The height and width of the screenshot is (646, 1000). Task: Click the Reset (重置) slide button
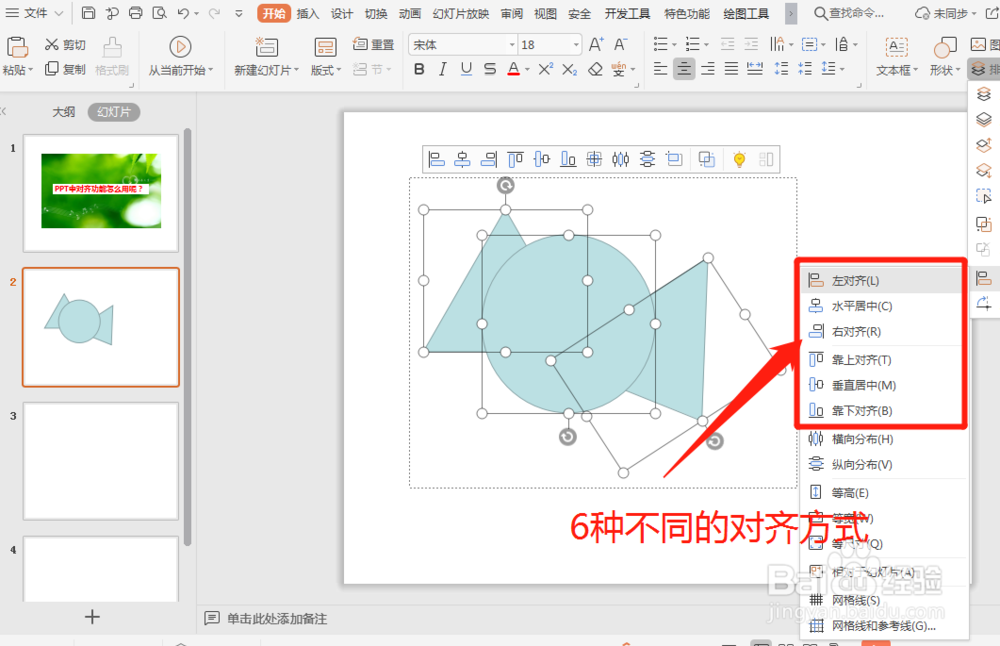pyautogui.click(x=373, y=44)
